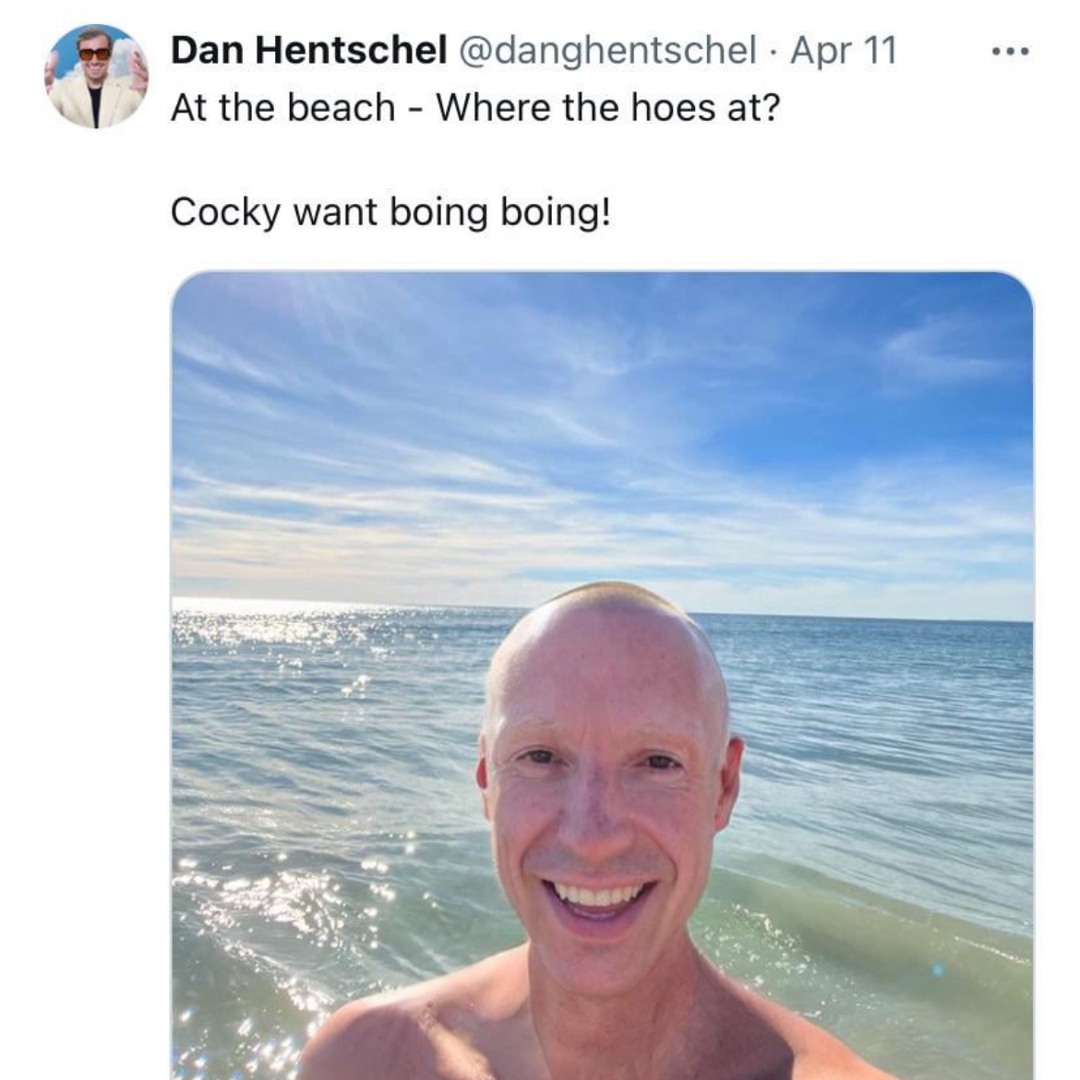Click the sun glare sparkling on the water
Screen dimensions: 1080x1080
[276, 916]
